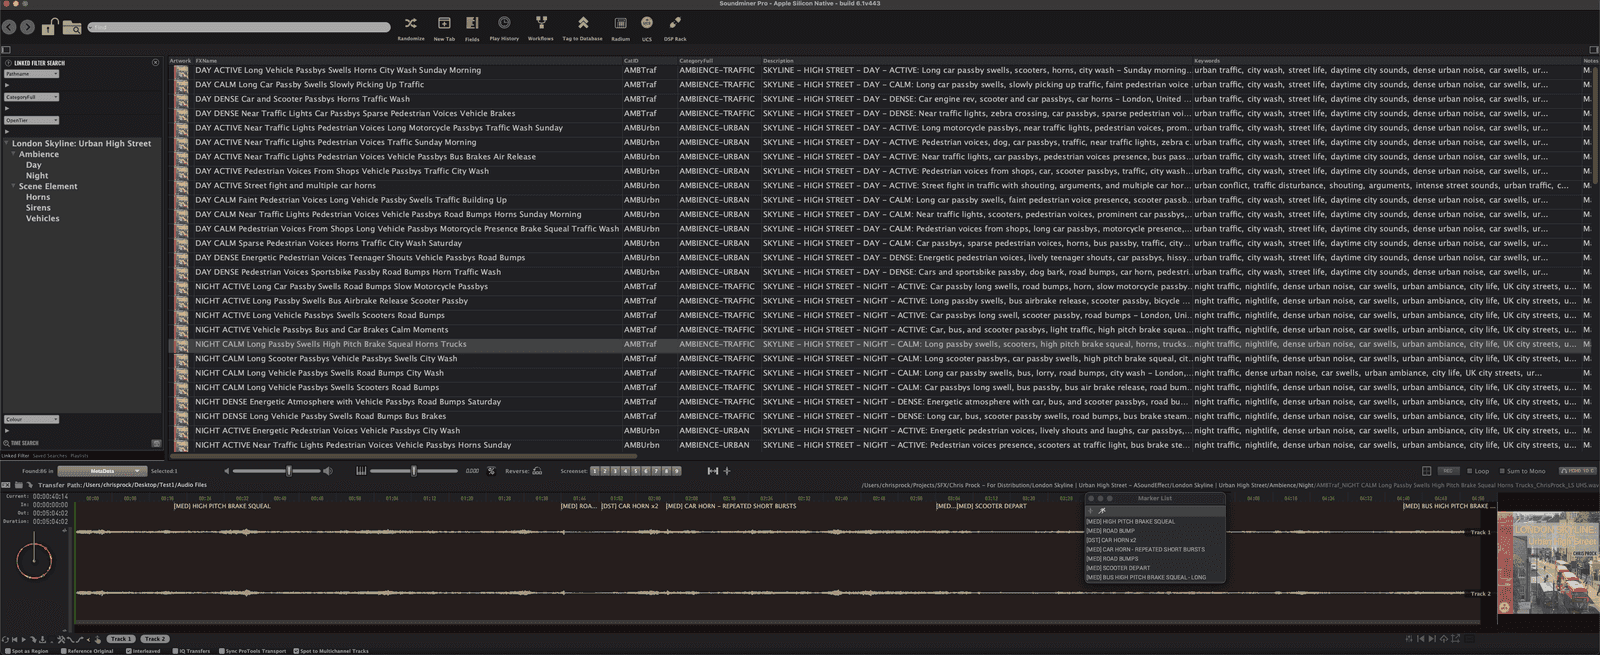Open the Play History toolbar icon
The image size is (1600, 655).
(x=504, y=23)
